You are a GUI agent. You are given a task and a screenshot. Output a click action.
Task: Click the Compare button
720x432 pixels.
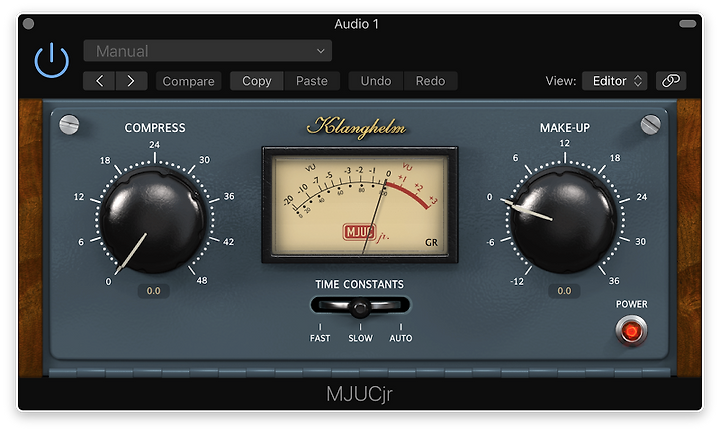click(188, 81)
